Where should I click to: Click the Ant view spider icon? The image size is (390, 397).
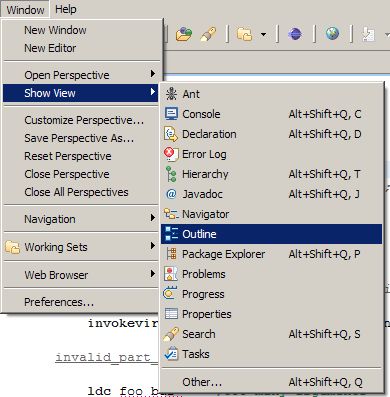[171, 94]
